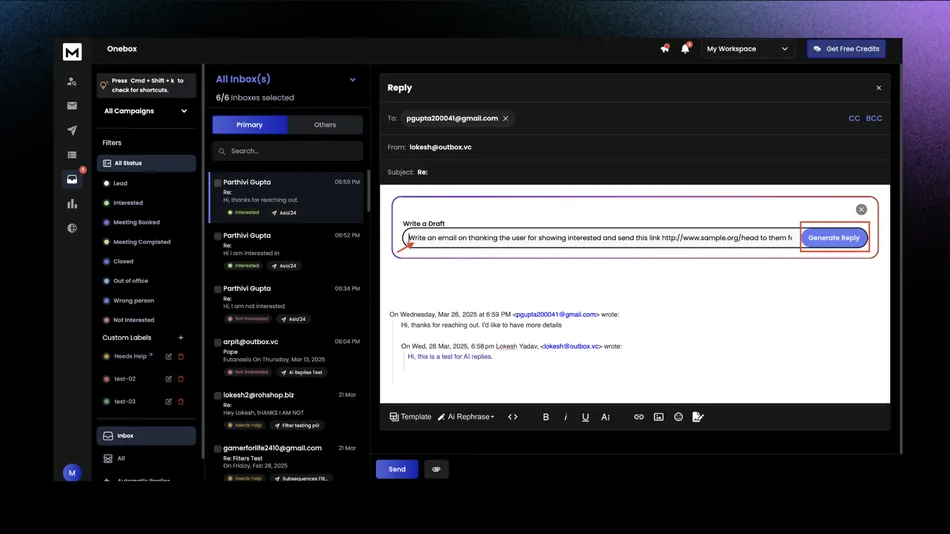Select the lokesh2@rohshop.biz email checkbox

(218, 395)
